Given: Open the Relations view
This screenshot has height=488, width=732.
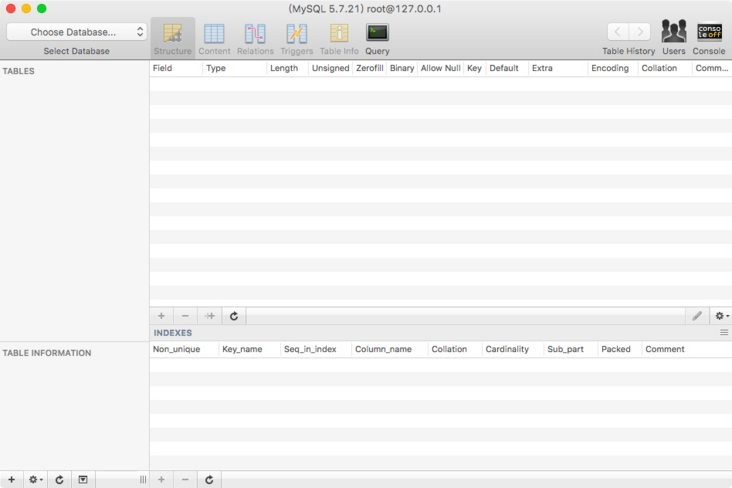Looking at the screenshot, I should 255,38.
